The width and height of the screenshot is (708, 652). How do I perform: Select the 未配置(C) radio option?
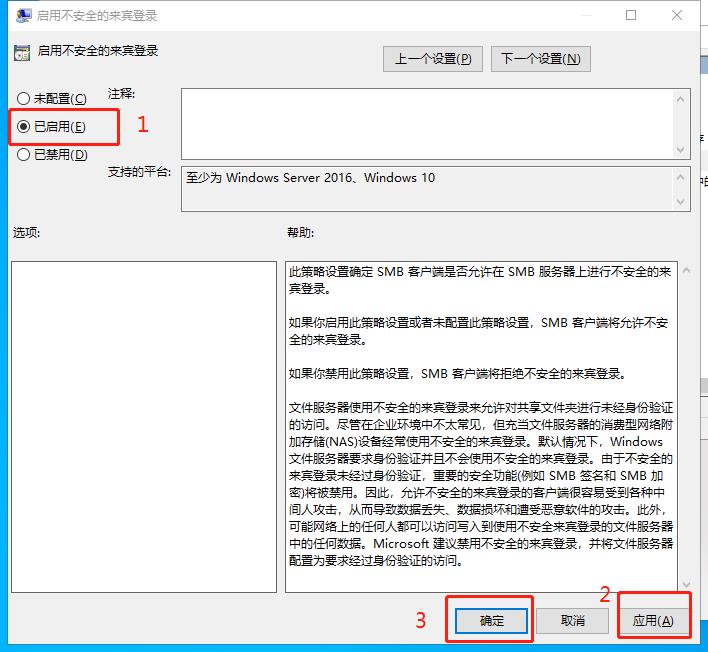click(x=51, y=98)
